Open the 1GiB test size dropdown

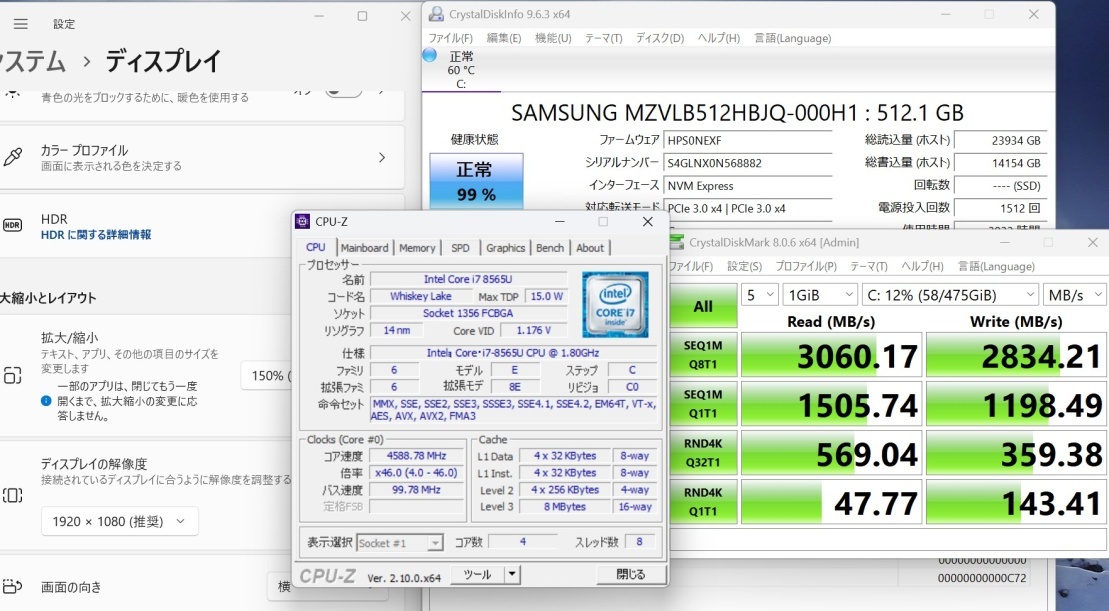[x=820, y=295]
